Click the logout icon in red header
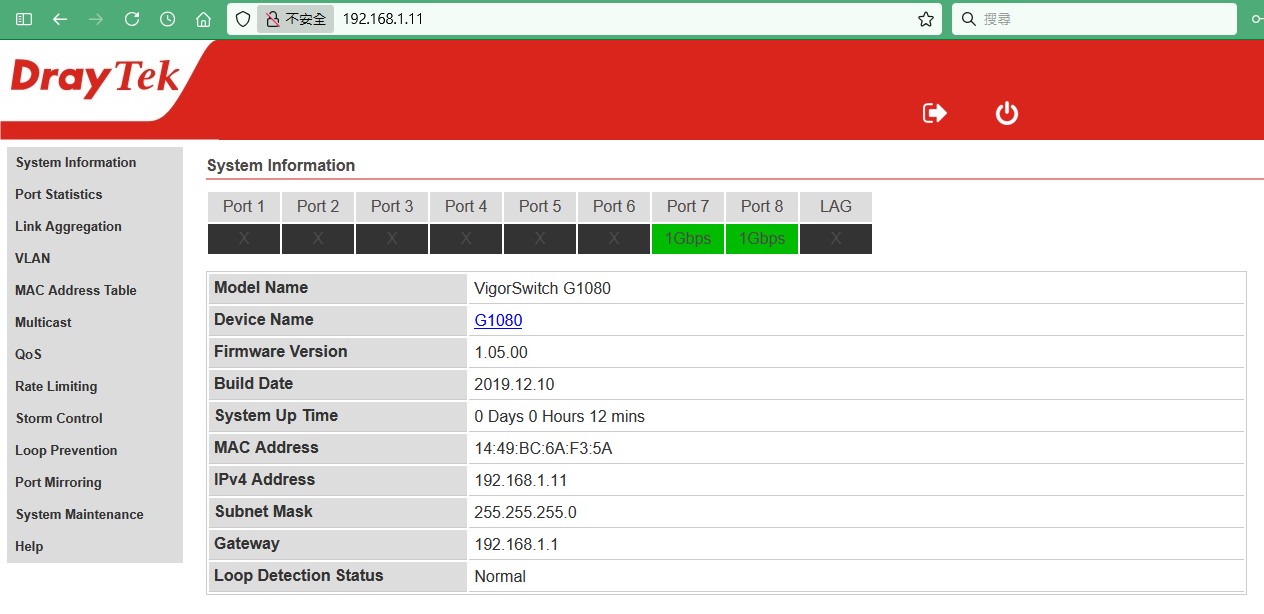The height and width of the screenshot is (614, 1264). [934, 113]
